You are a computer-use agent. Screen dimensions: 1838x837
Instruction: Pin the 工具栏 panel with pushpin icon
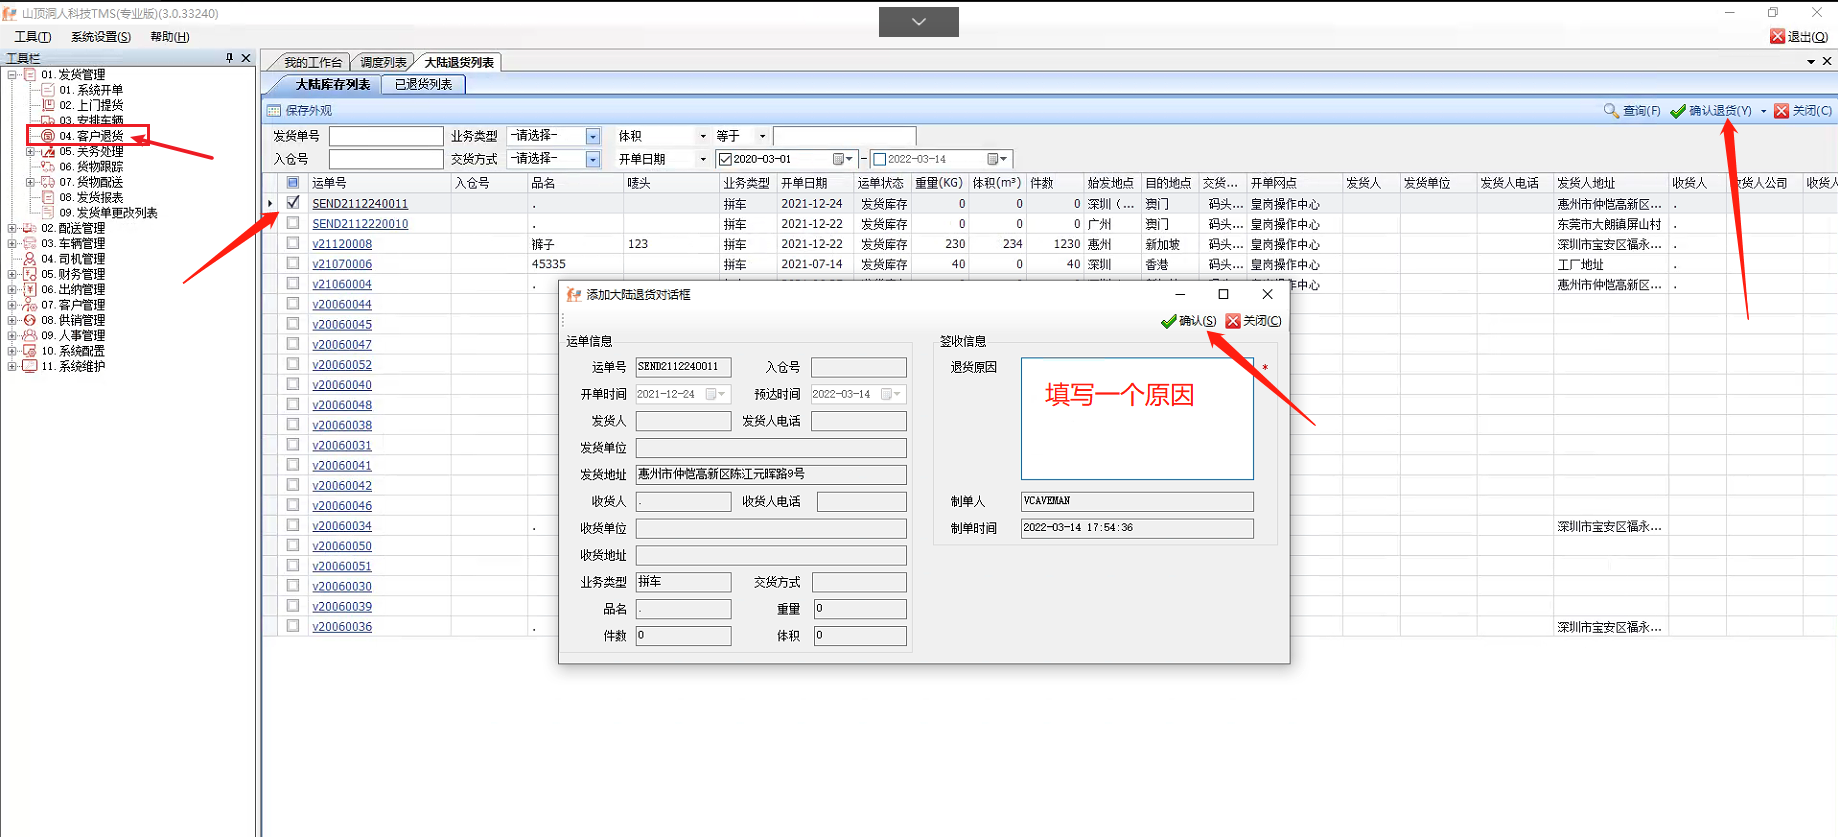(229, 58)
